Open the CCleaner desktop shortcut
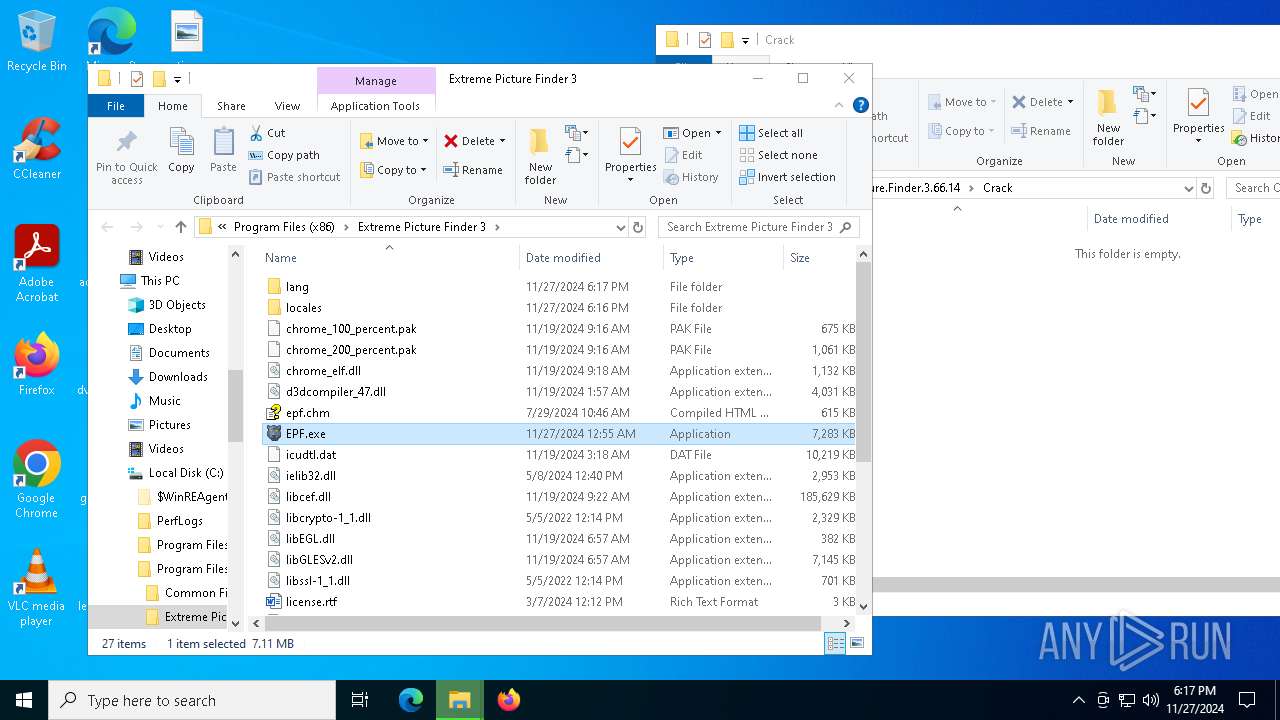Image resolution: width=1280 pixels, height=720 pixels. [37, 150]
